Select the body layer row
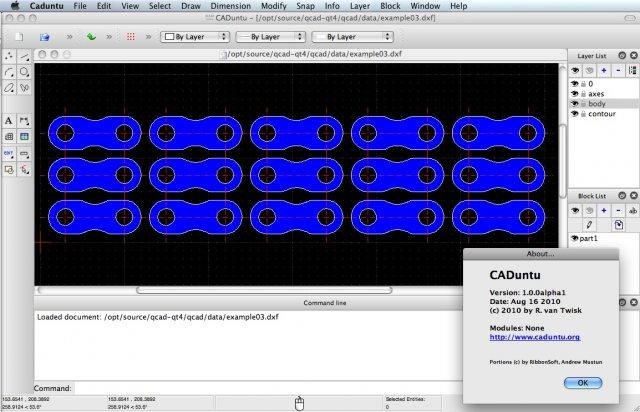640x412 pixels. 604,104
